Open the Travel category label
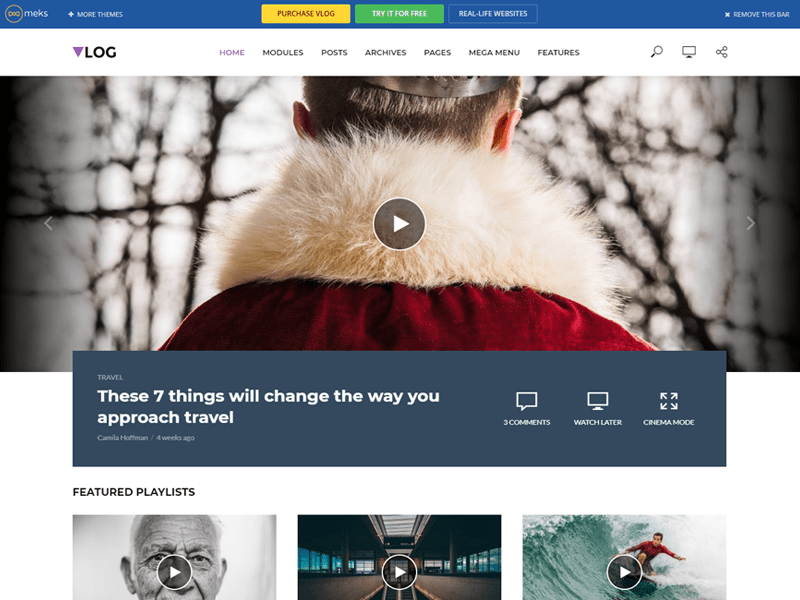Image resolution: width=800 pixels, height=600 pixels. (110, 378)
